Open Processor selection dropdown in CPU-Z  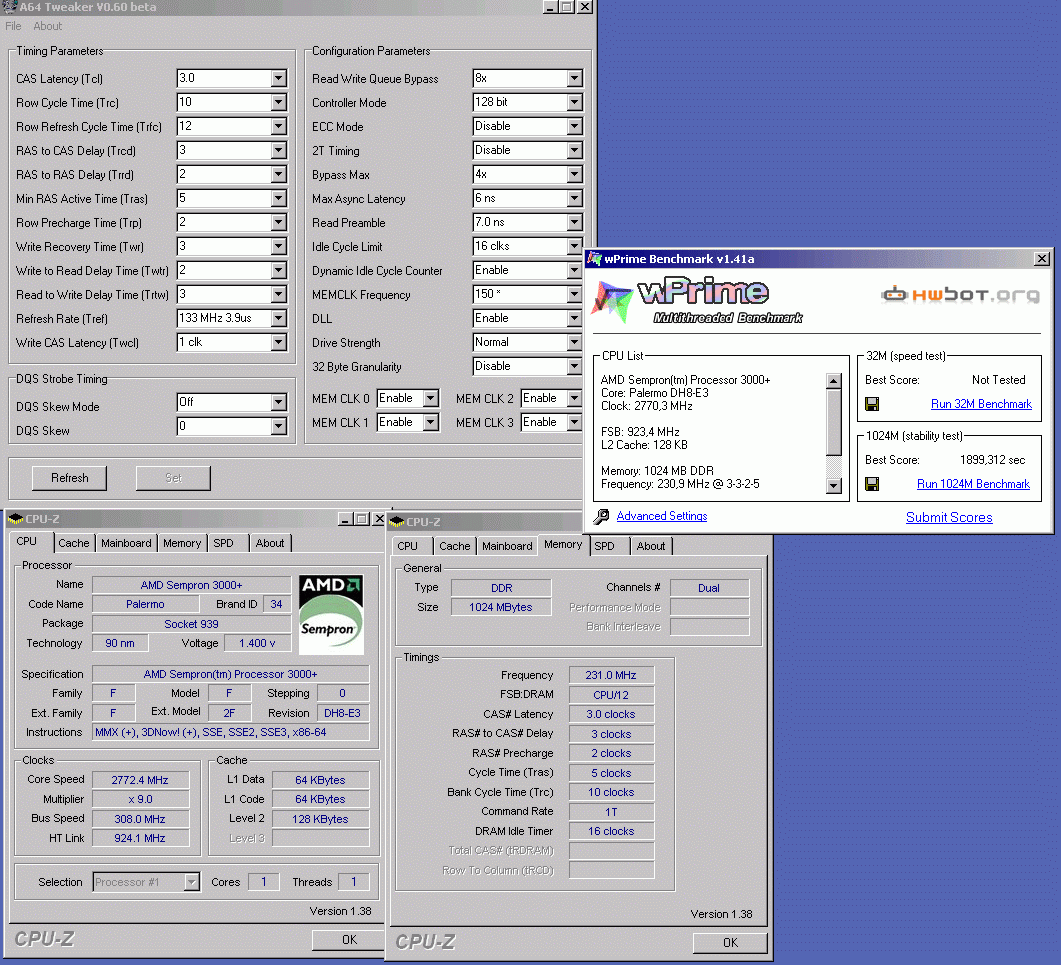click(x=192, y=882)
